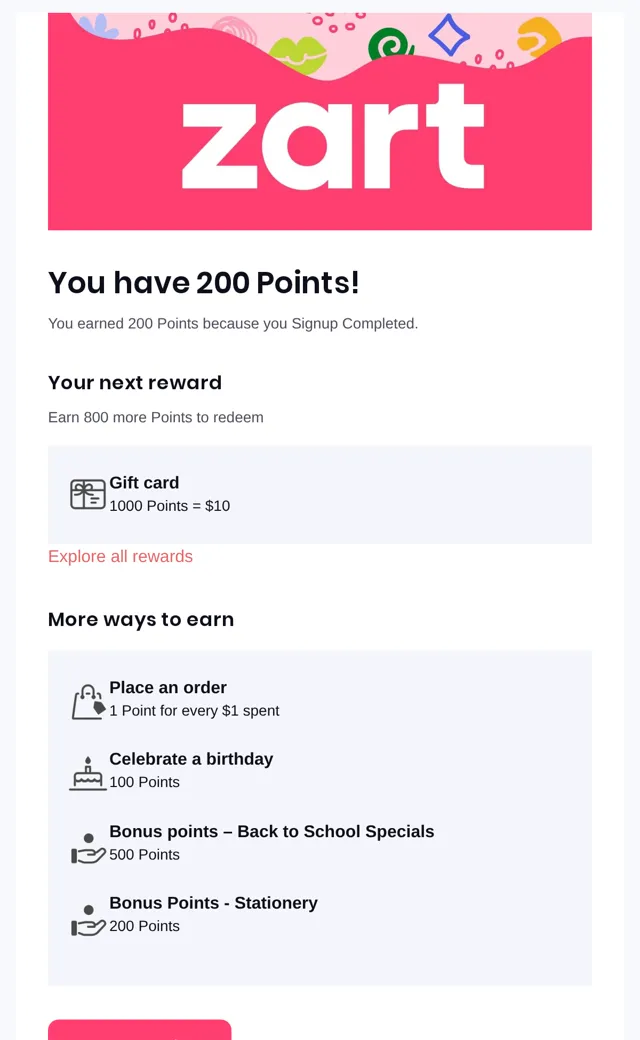Viewport: 640px width, 1040px height.
Task: Click the You have 200 Points! heading
Action: [204, 283]
